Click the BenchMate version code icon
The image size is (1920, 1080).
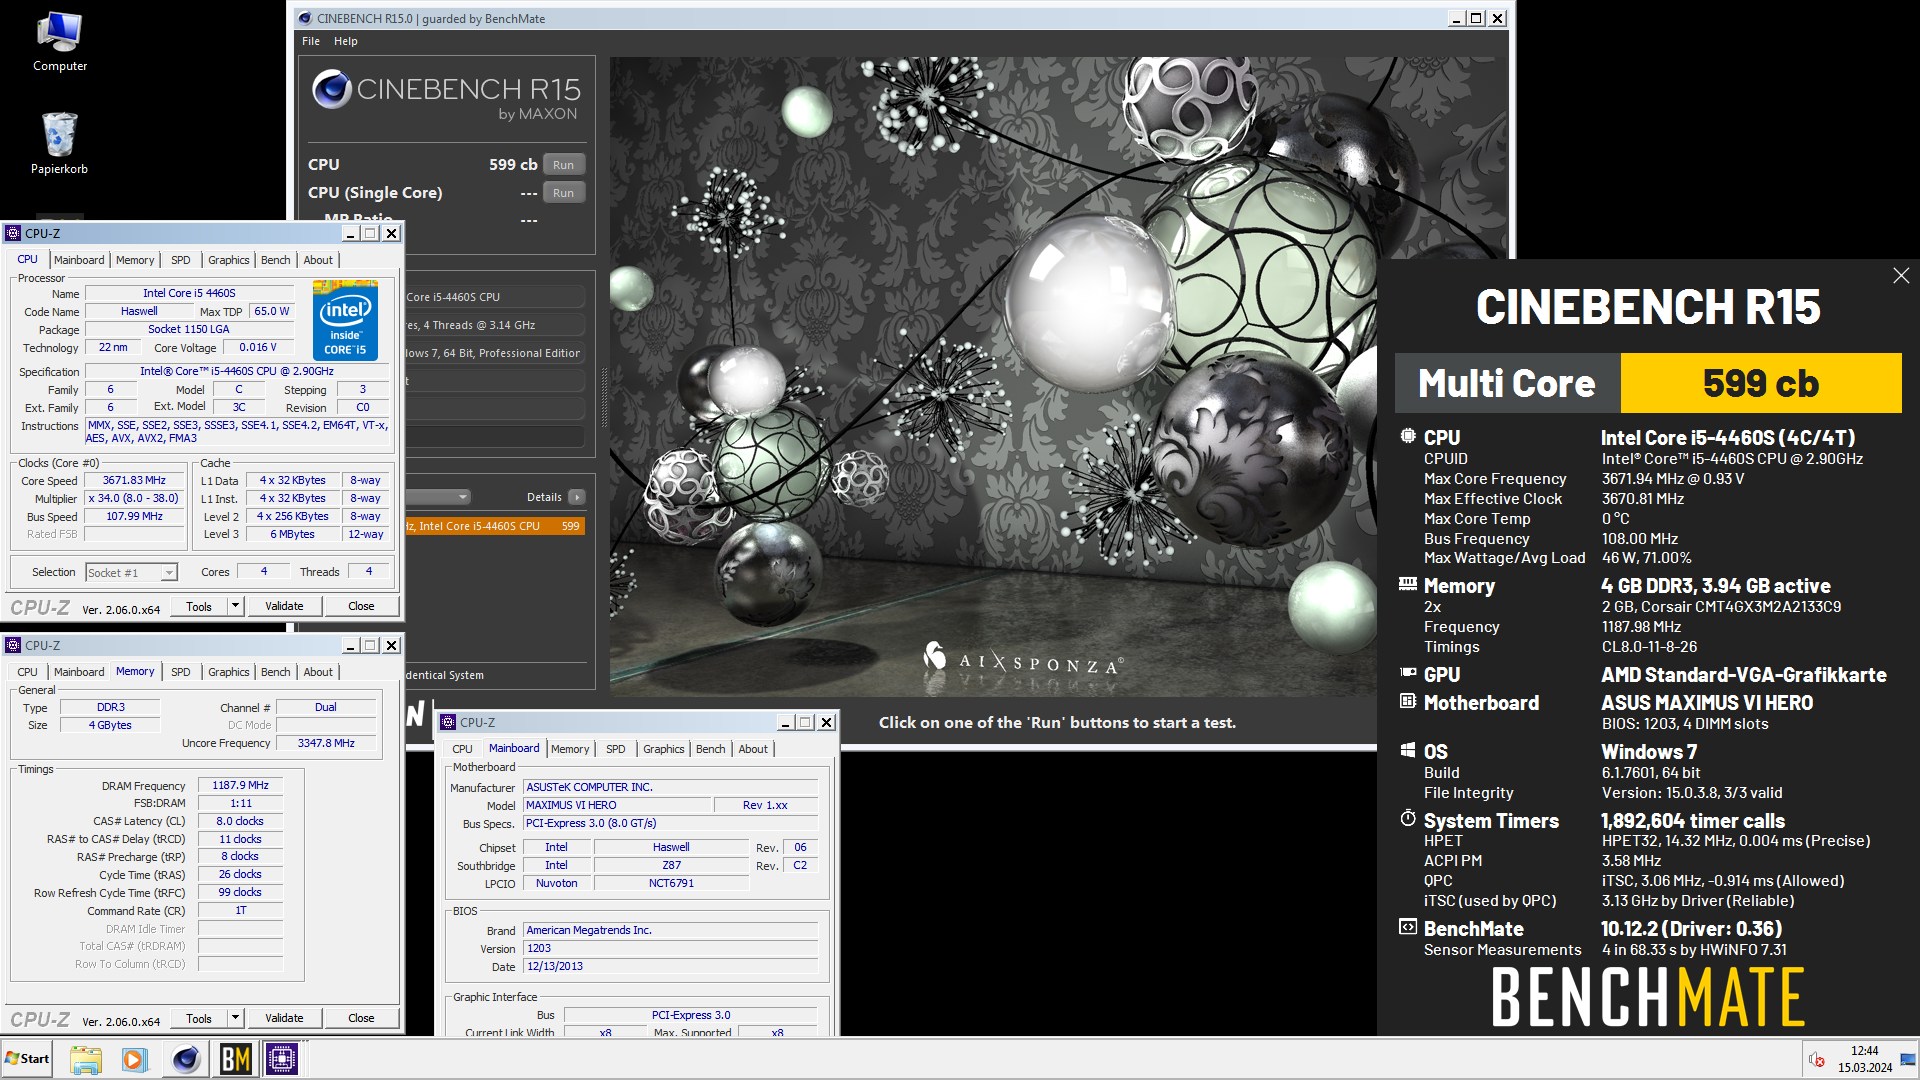(x=1408, y=927)
